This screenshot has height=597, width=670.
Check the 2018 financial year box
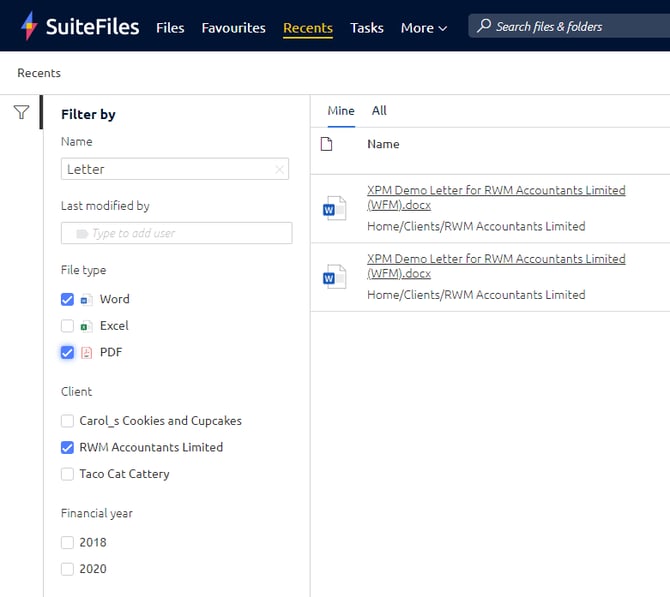pos(67,542)
